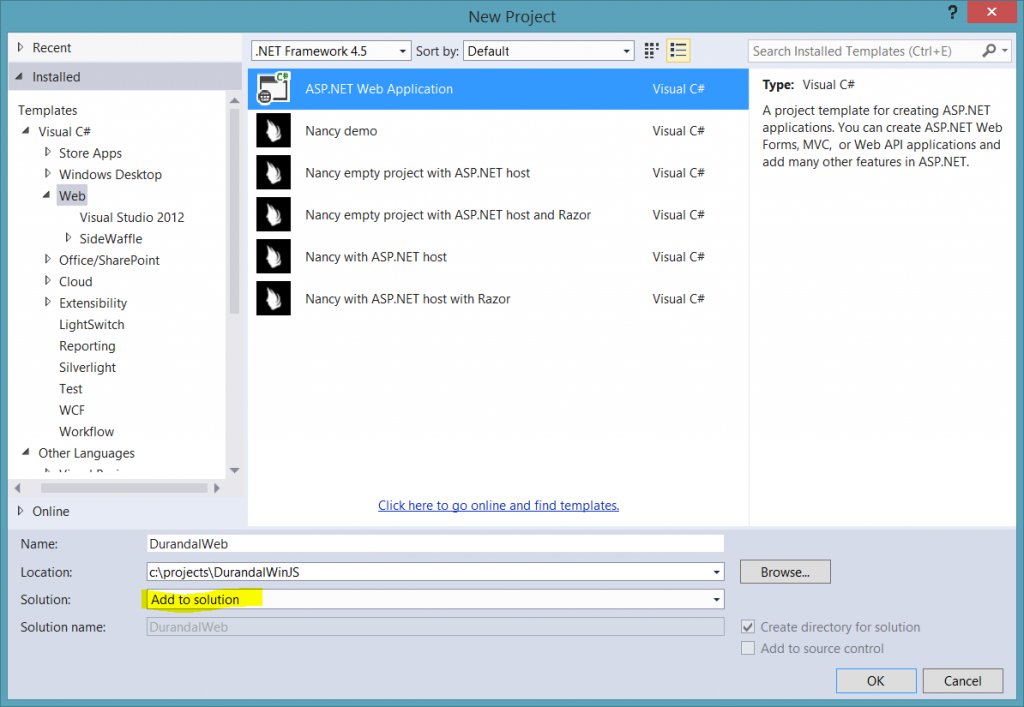The width and height of the screenshot is (1024, 707).
Task: Click the list view icon next to search
Action: 678,50
